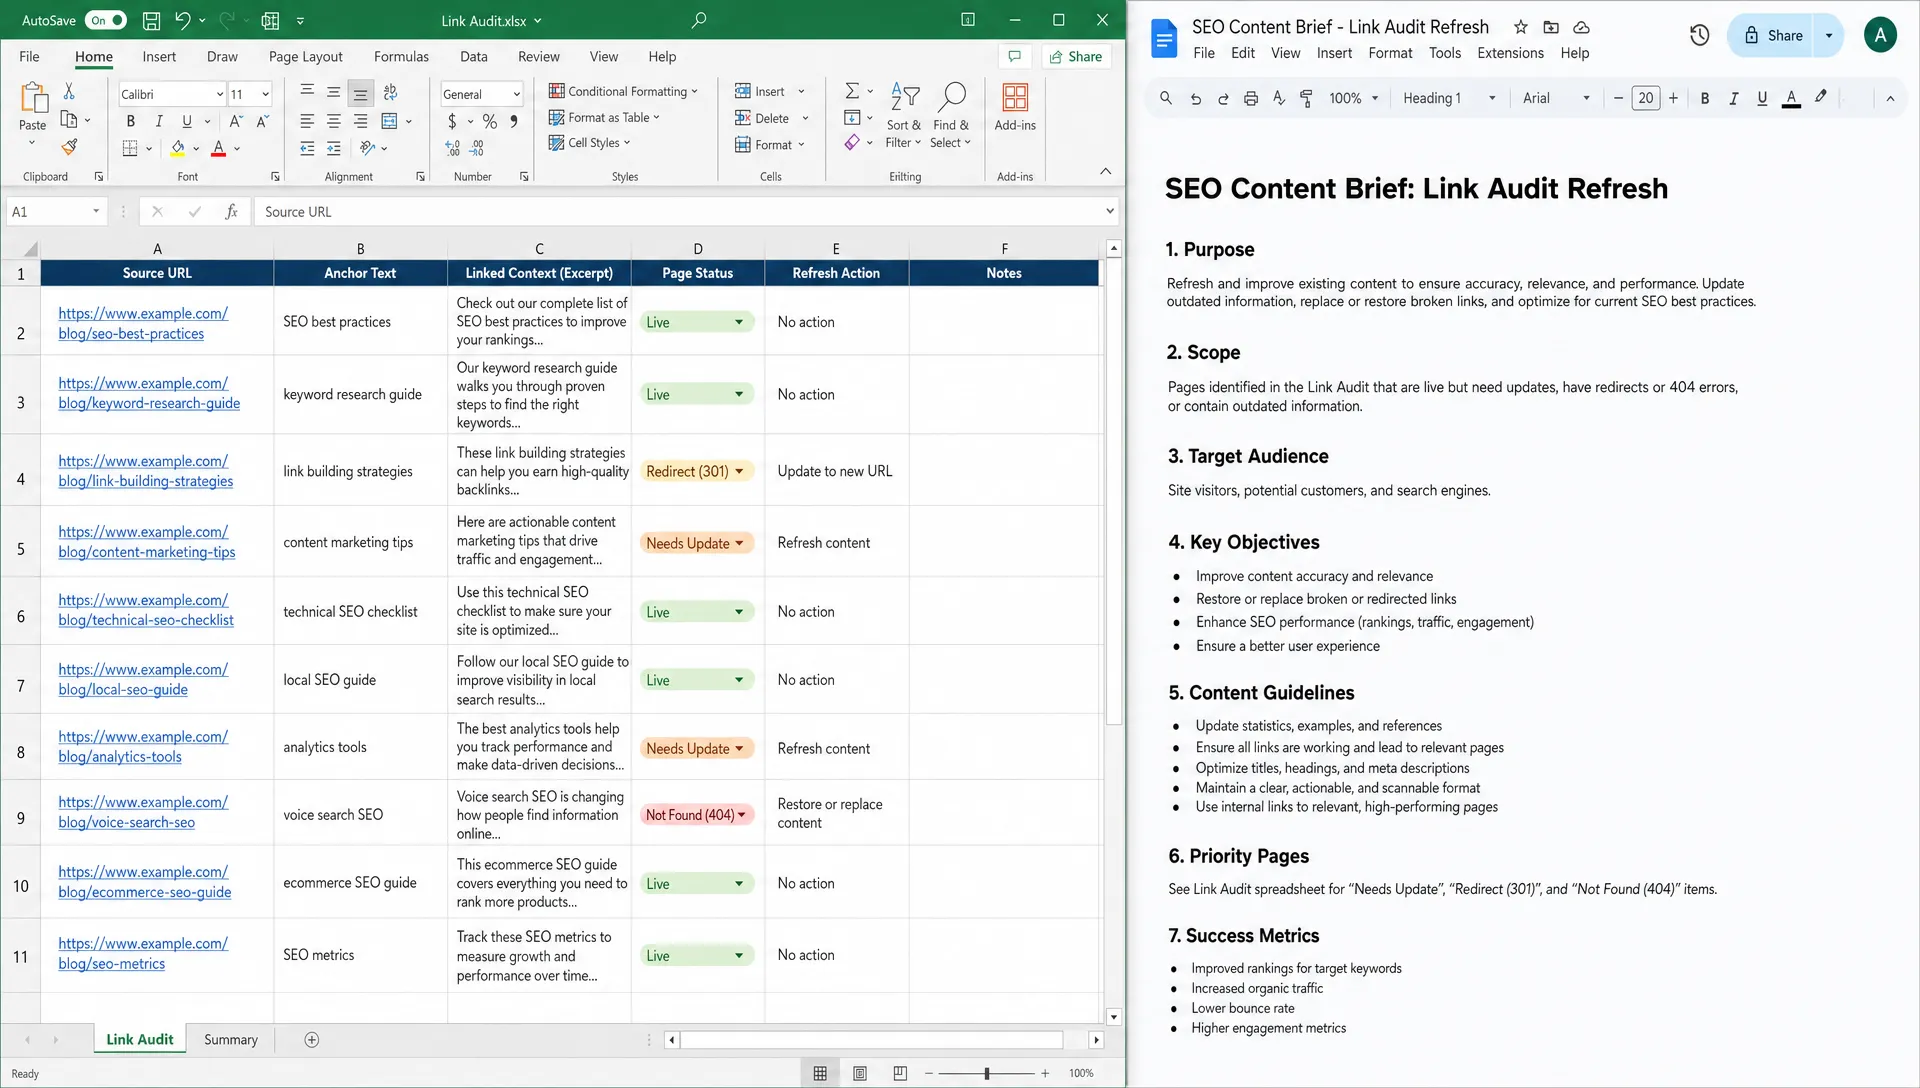Open the Excel Data tab
Screen dimensions: 1920x1088
click(473, 57)
